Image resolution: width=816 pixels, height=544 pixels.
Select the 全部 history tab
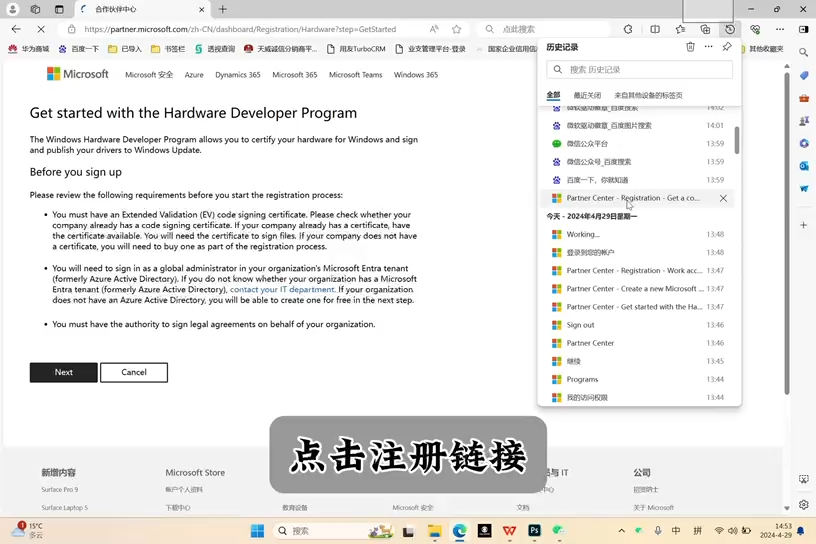[x=553, y=95]
